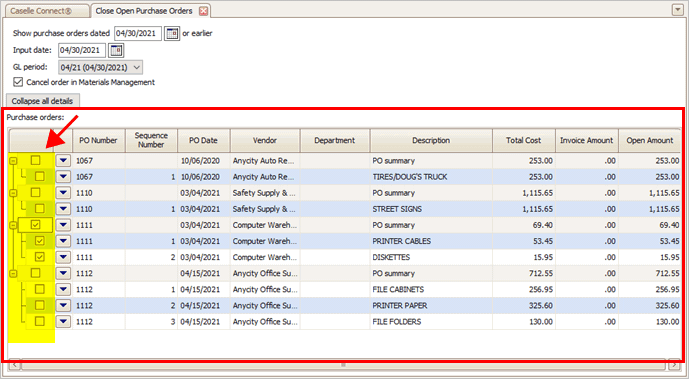Sort by the Department column header

(x=335, y=141)
